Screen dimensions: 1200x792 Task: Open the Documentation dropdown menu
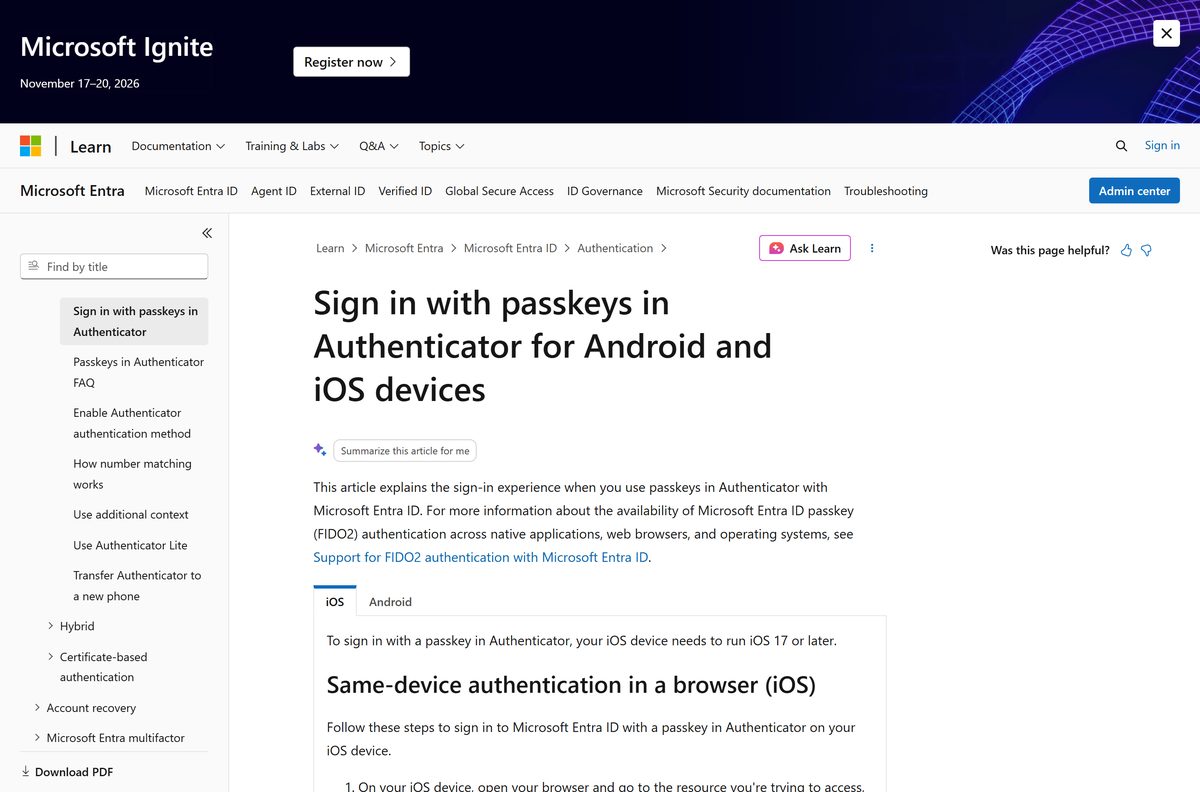click(178, 146)
